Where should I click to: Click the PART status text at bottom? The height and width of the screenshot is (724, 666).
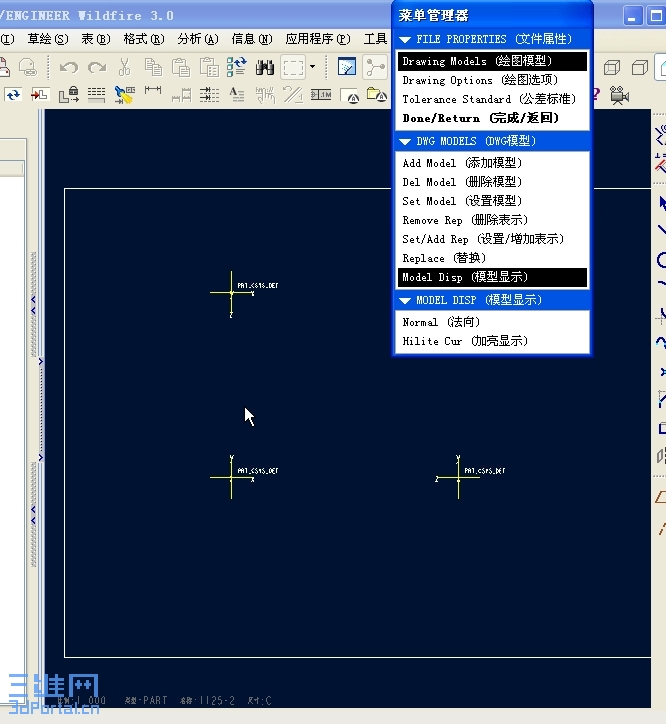(x=146, y=700)
